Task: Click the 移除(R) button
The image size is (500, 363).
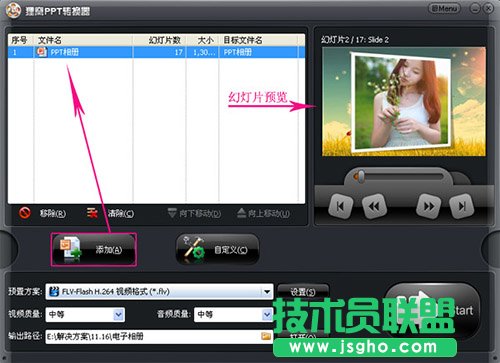Action: [53, 213]
